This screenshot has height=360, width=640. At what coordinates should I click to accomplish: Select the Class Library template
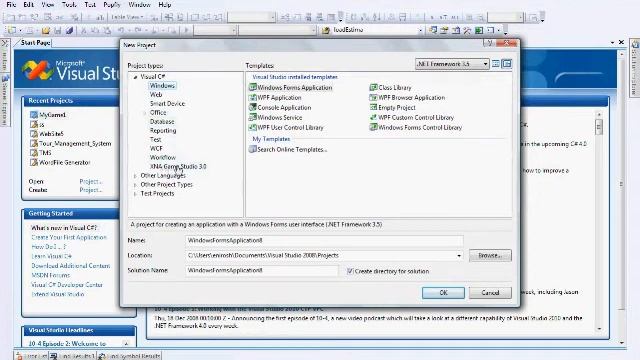pos(390,87)
